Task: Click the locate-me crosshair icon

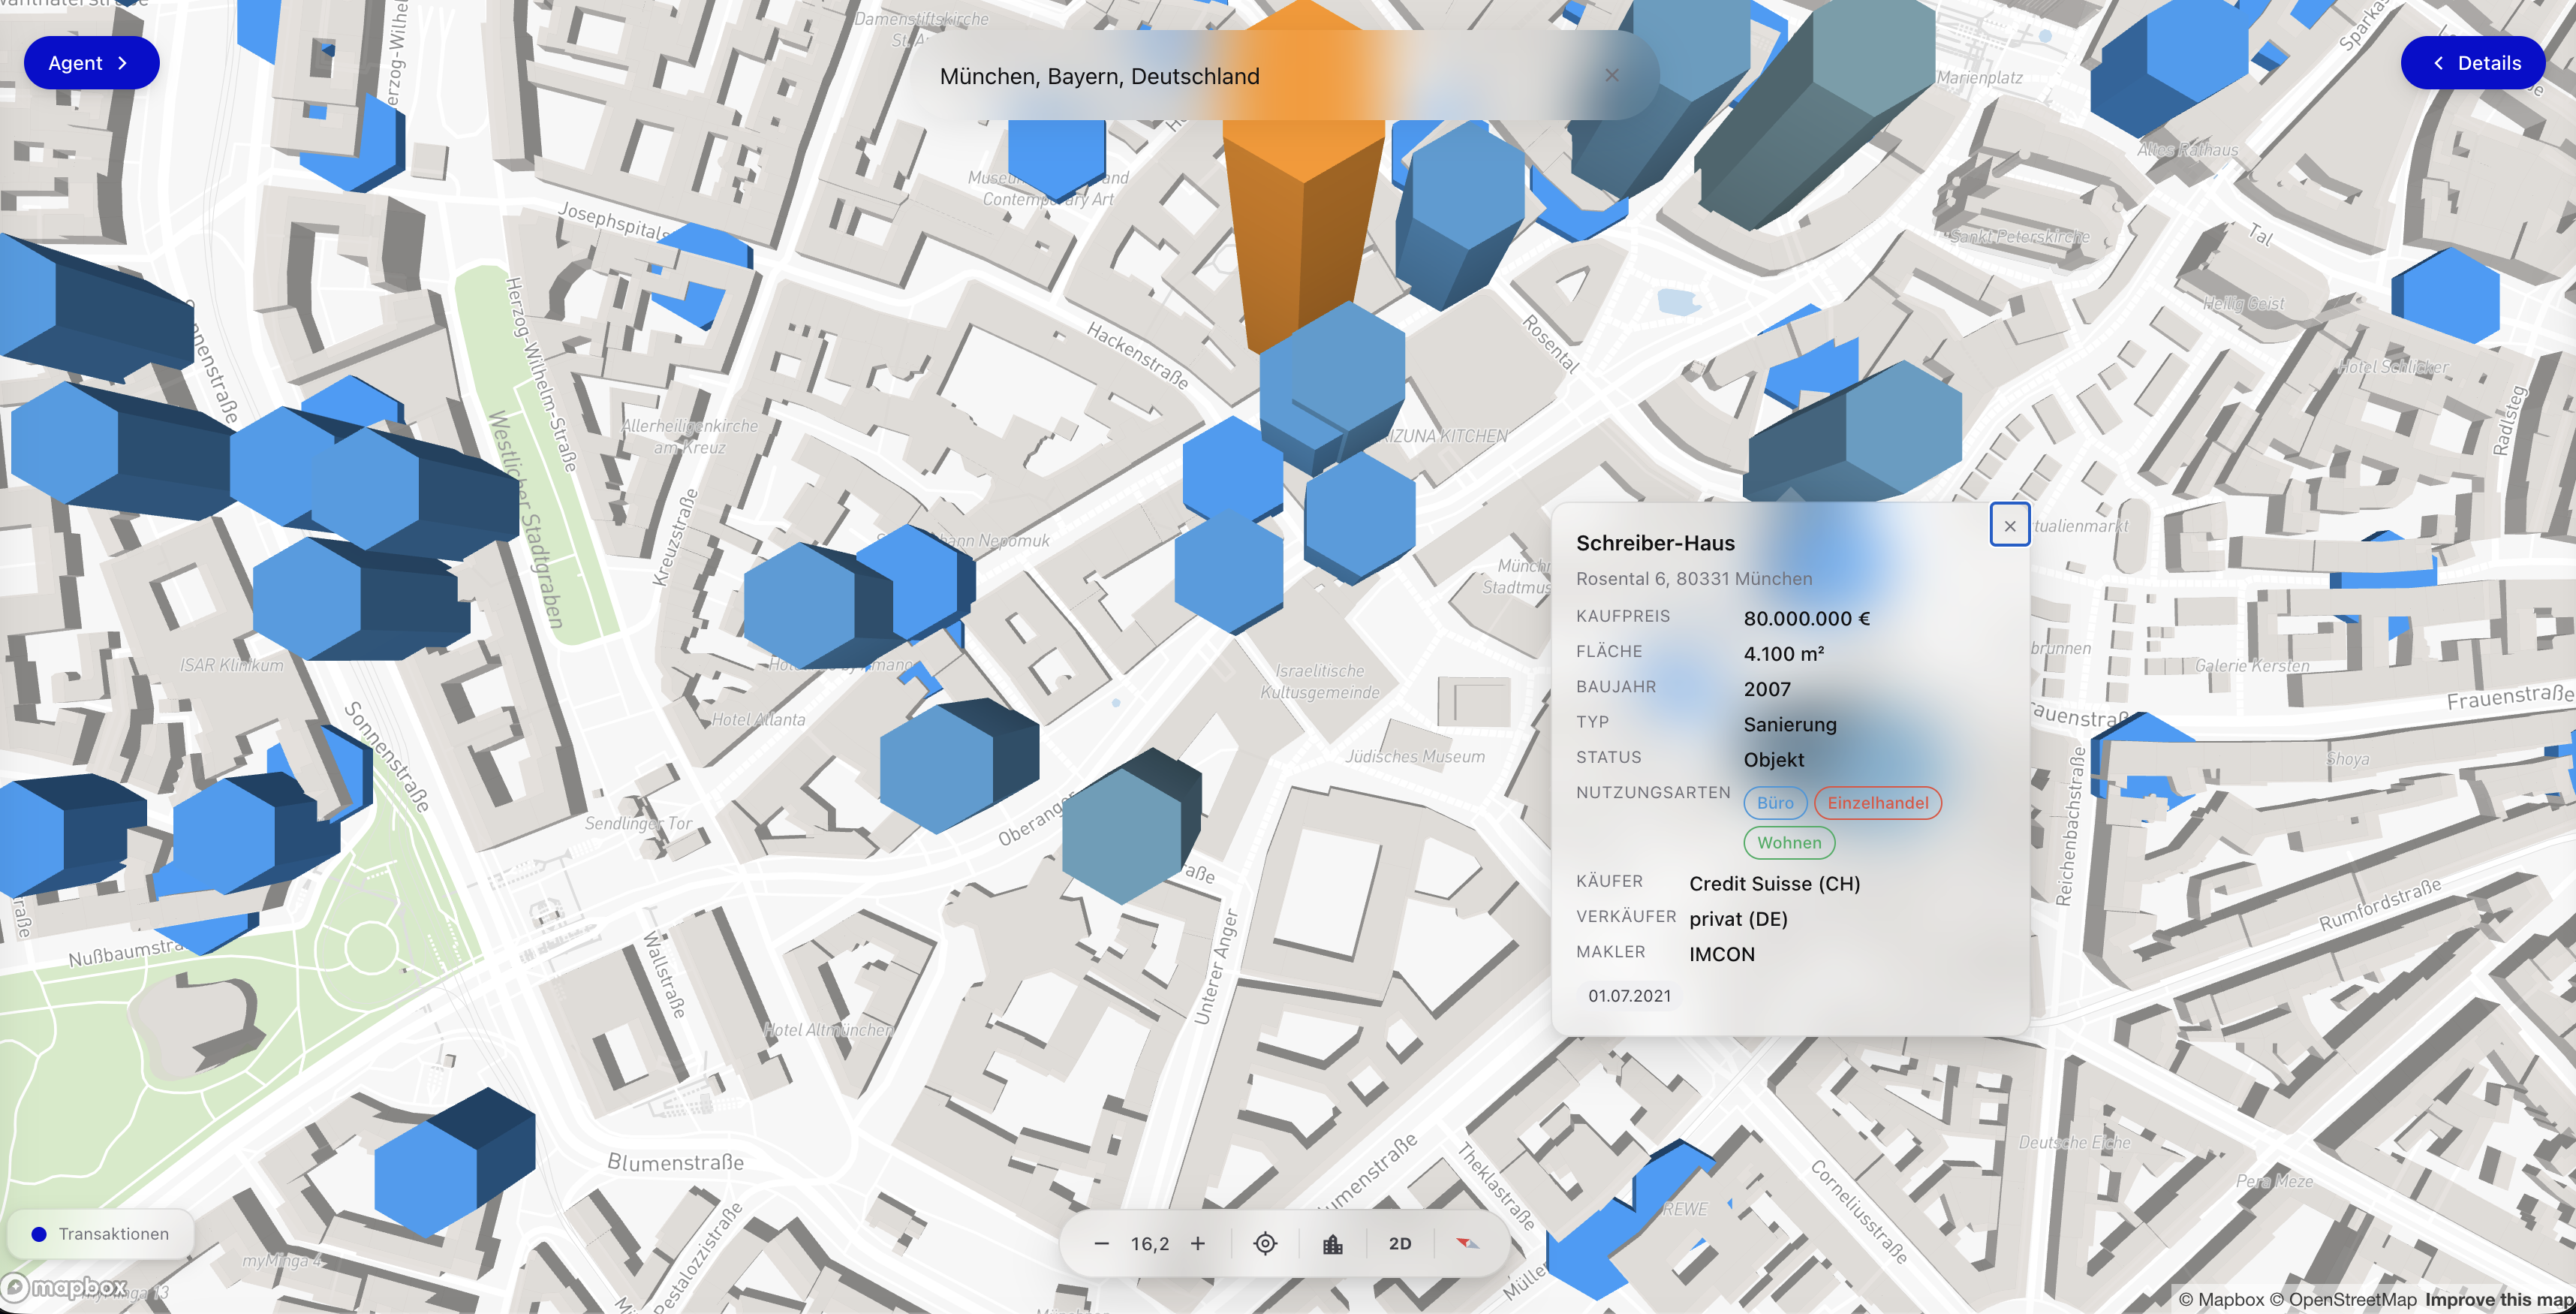Action: (x=1265, y=1243)
